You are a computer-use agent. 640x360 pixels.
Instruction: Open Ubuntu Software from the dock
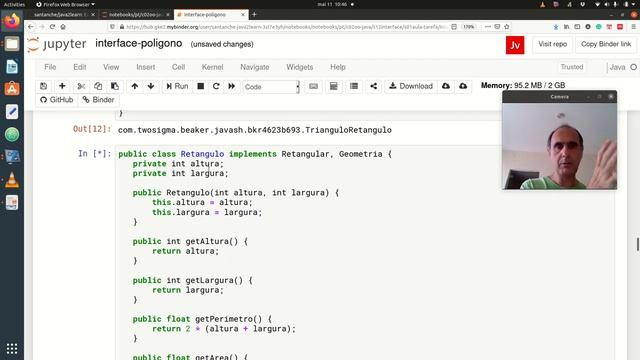(12, 89)
